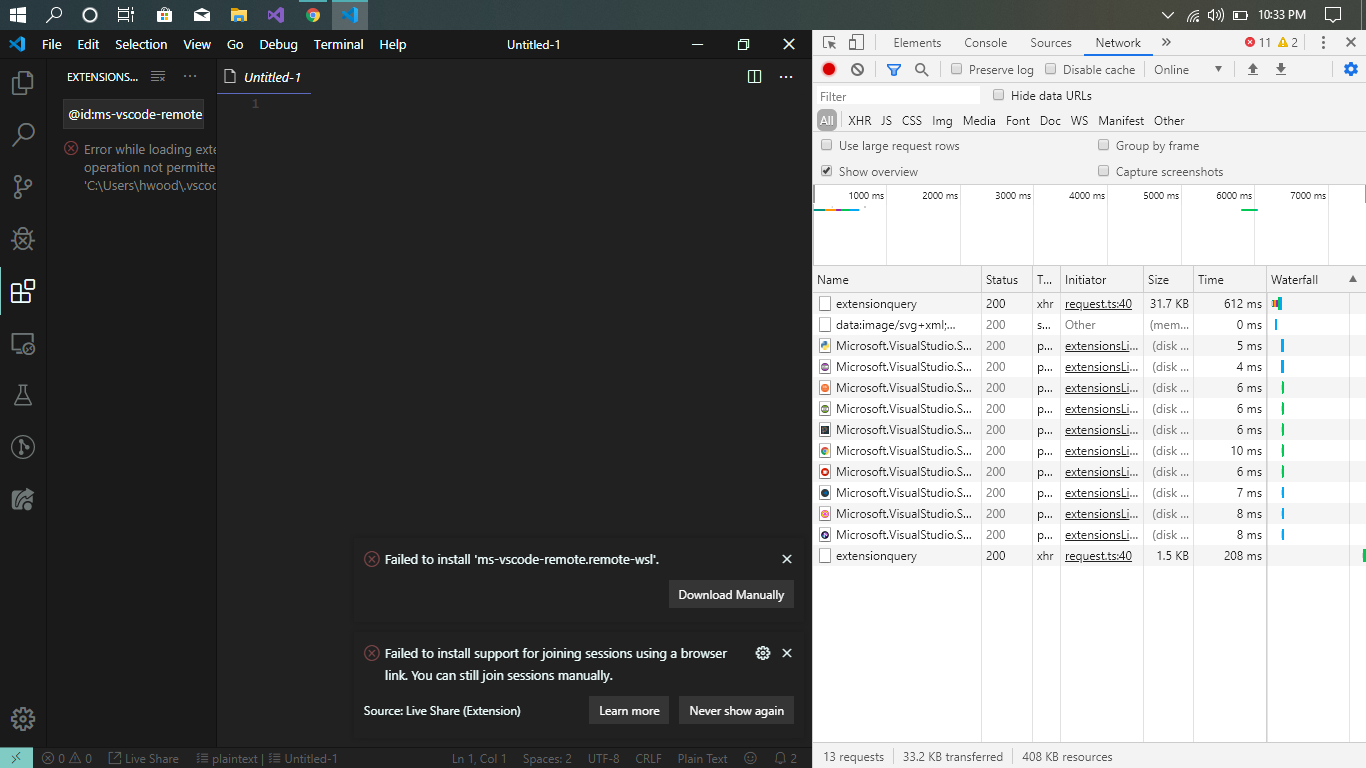Open the Remote Explorer sidebar icon
The height and width of the screenshot is (768, 1366).
pos(22,343)
